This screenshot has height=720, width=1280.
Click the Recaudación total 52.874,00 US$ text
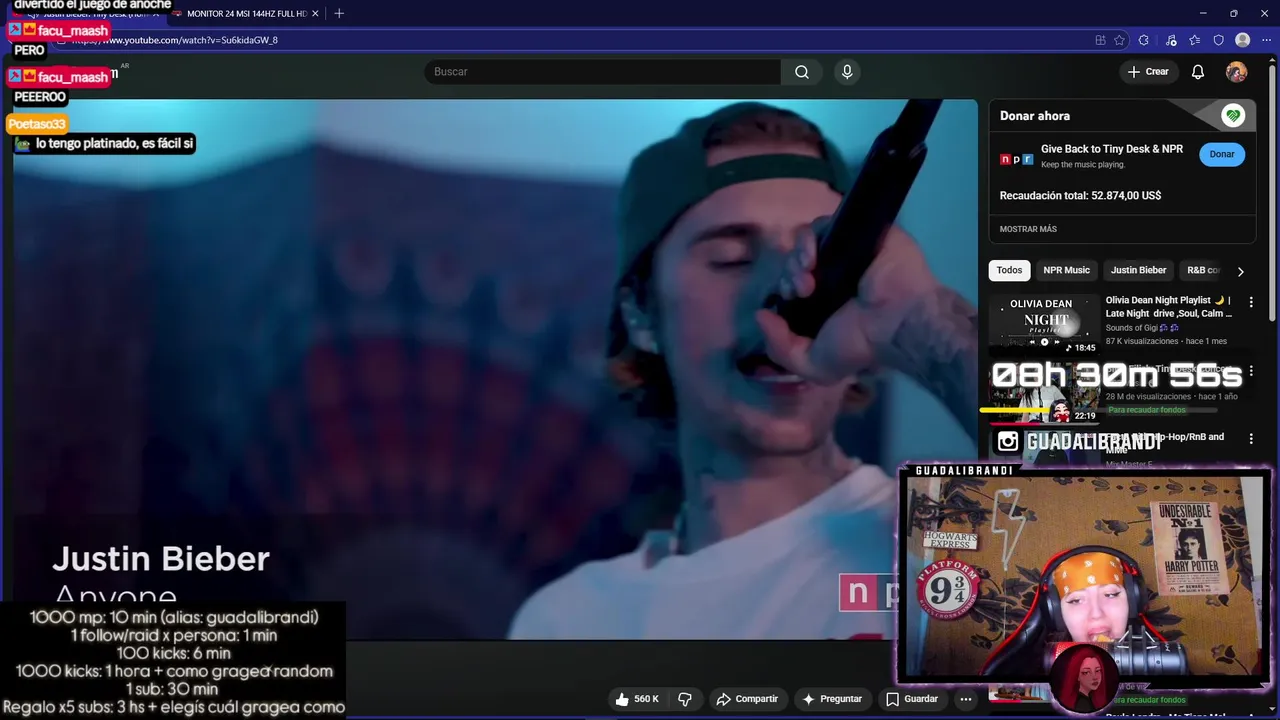point(1080,196)
